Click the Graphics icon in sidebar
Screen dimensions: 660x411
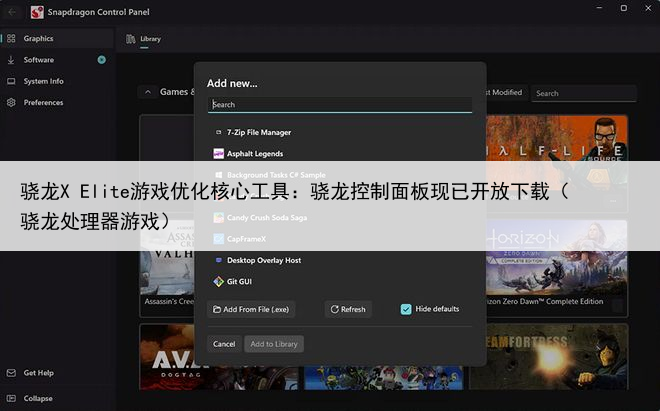(x=11, y=38)
